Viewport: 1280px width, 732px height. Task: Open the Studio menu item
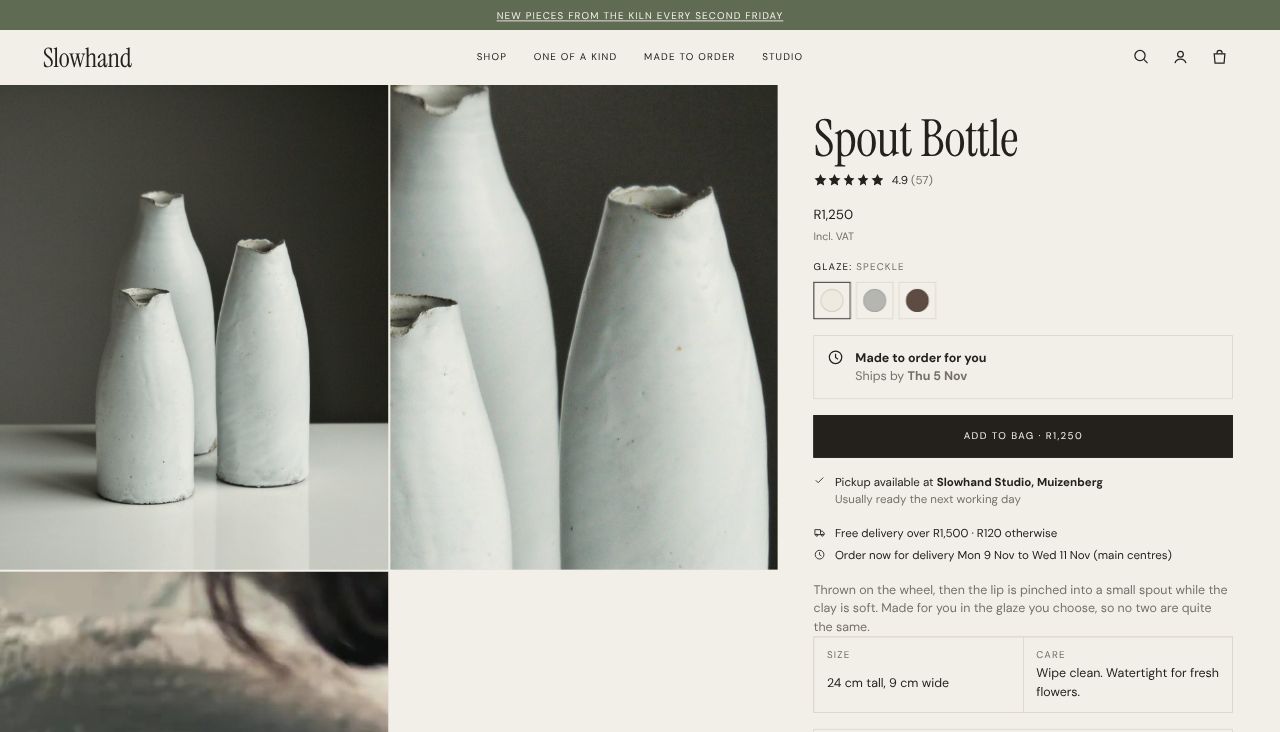pyautogui.click(x=782, y=57)
